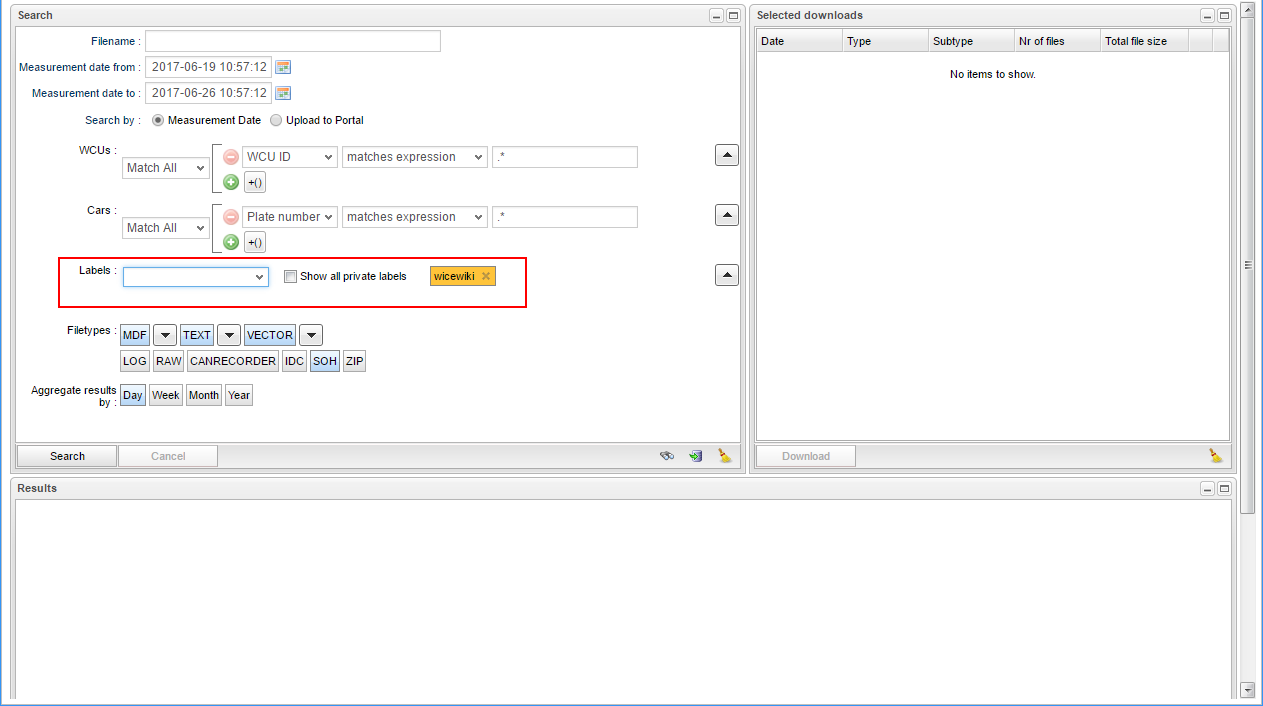Viewport: 1263px width, 706px height.
Task: Open the WCU ID field dropdown
Action: 290,157
